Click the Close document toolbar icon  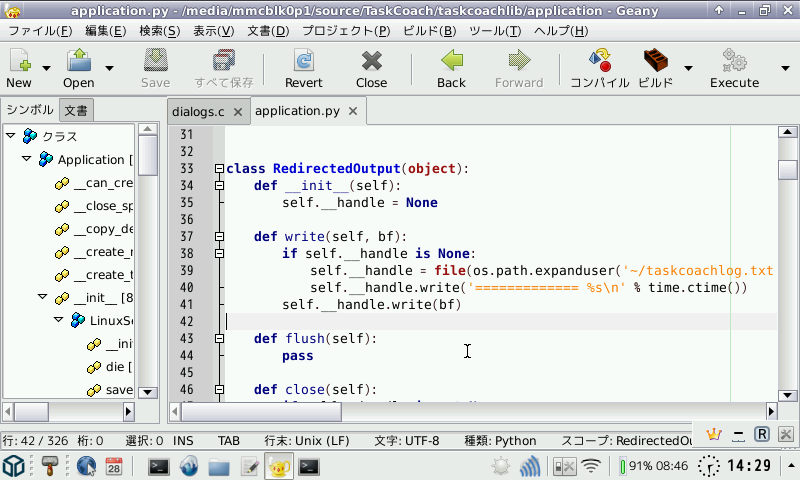(371, 61)
